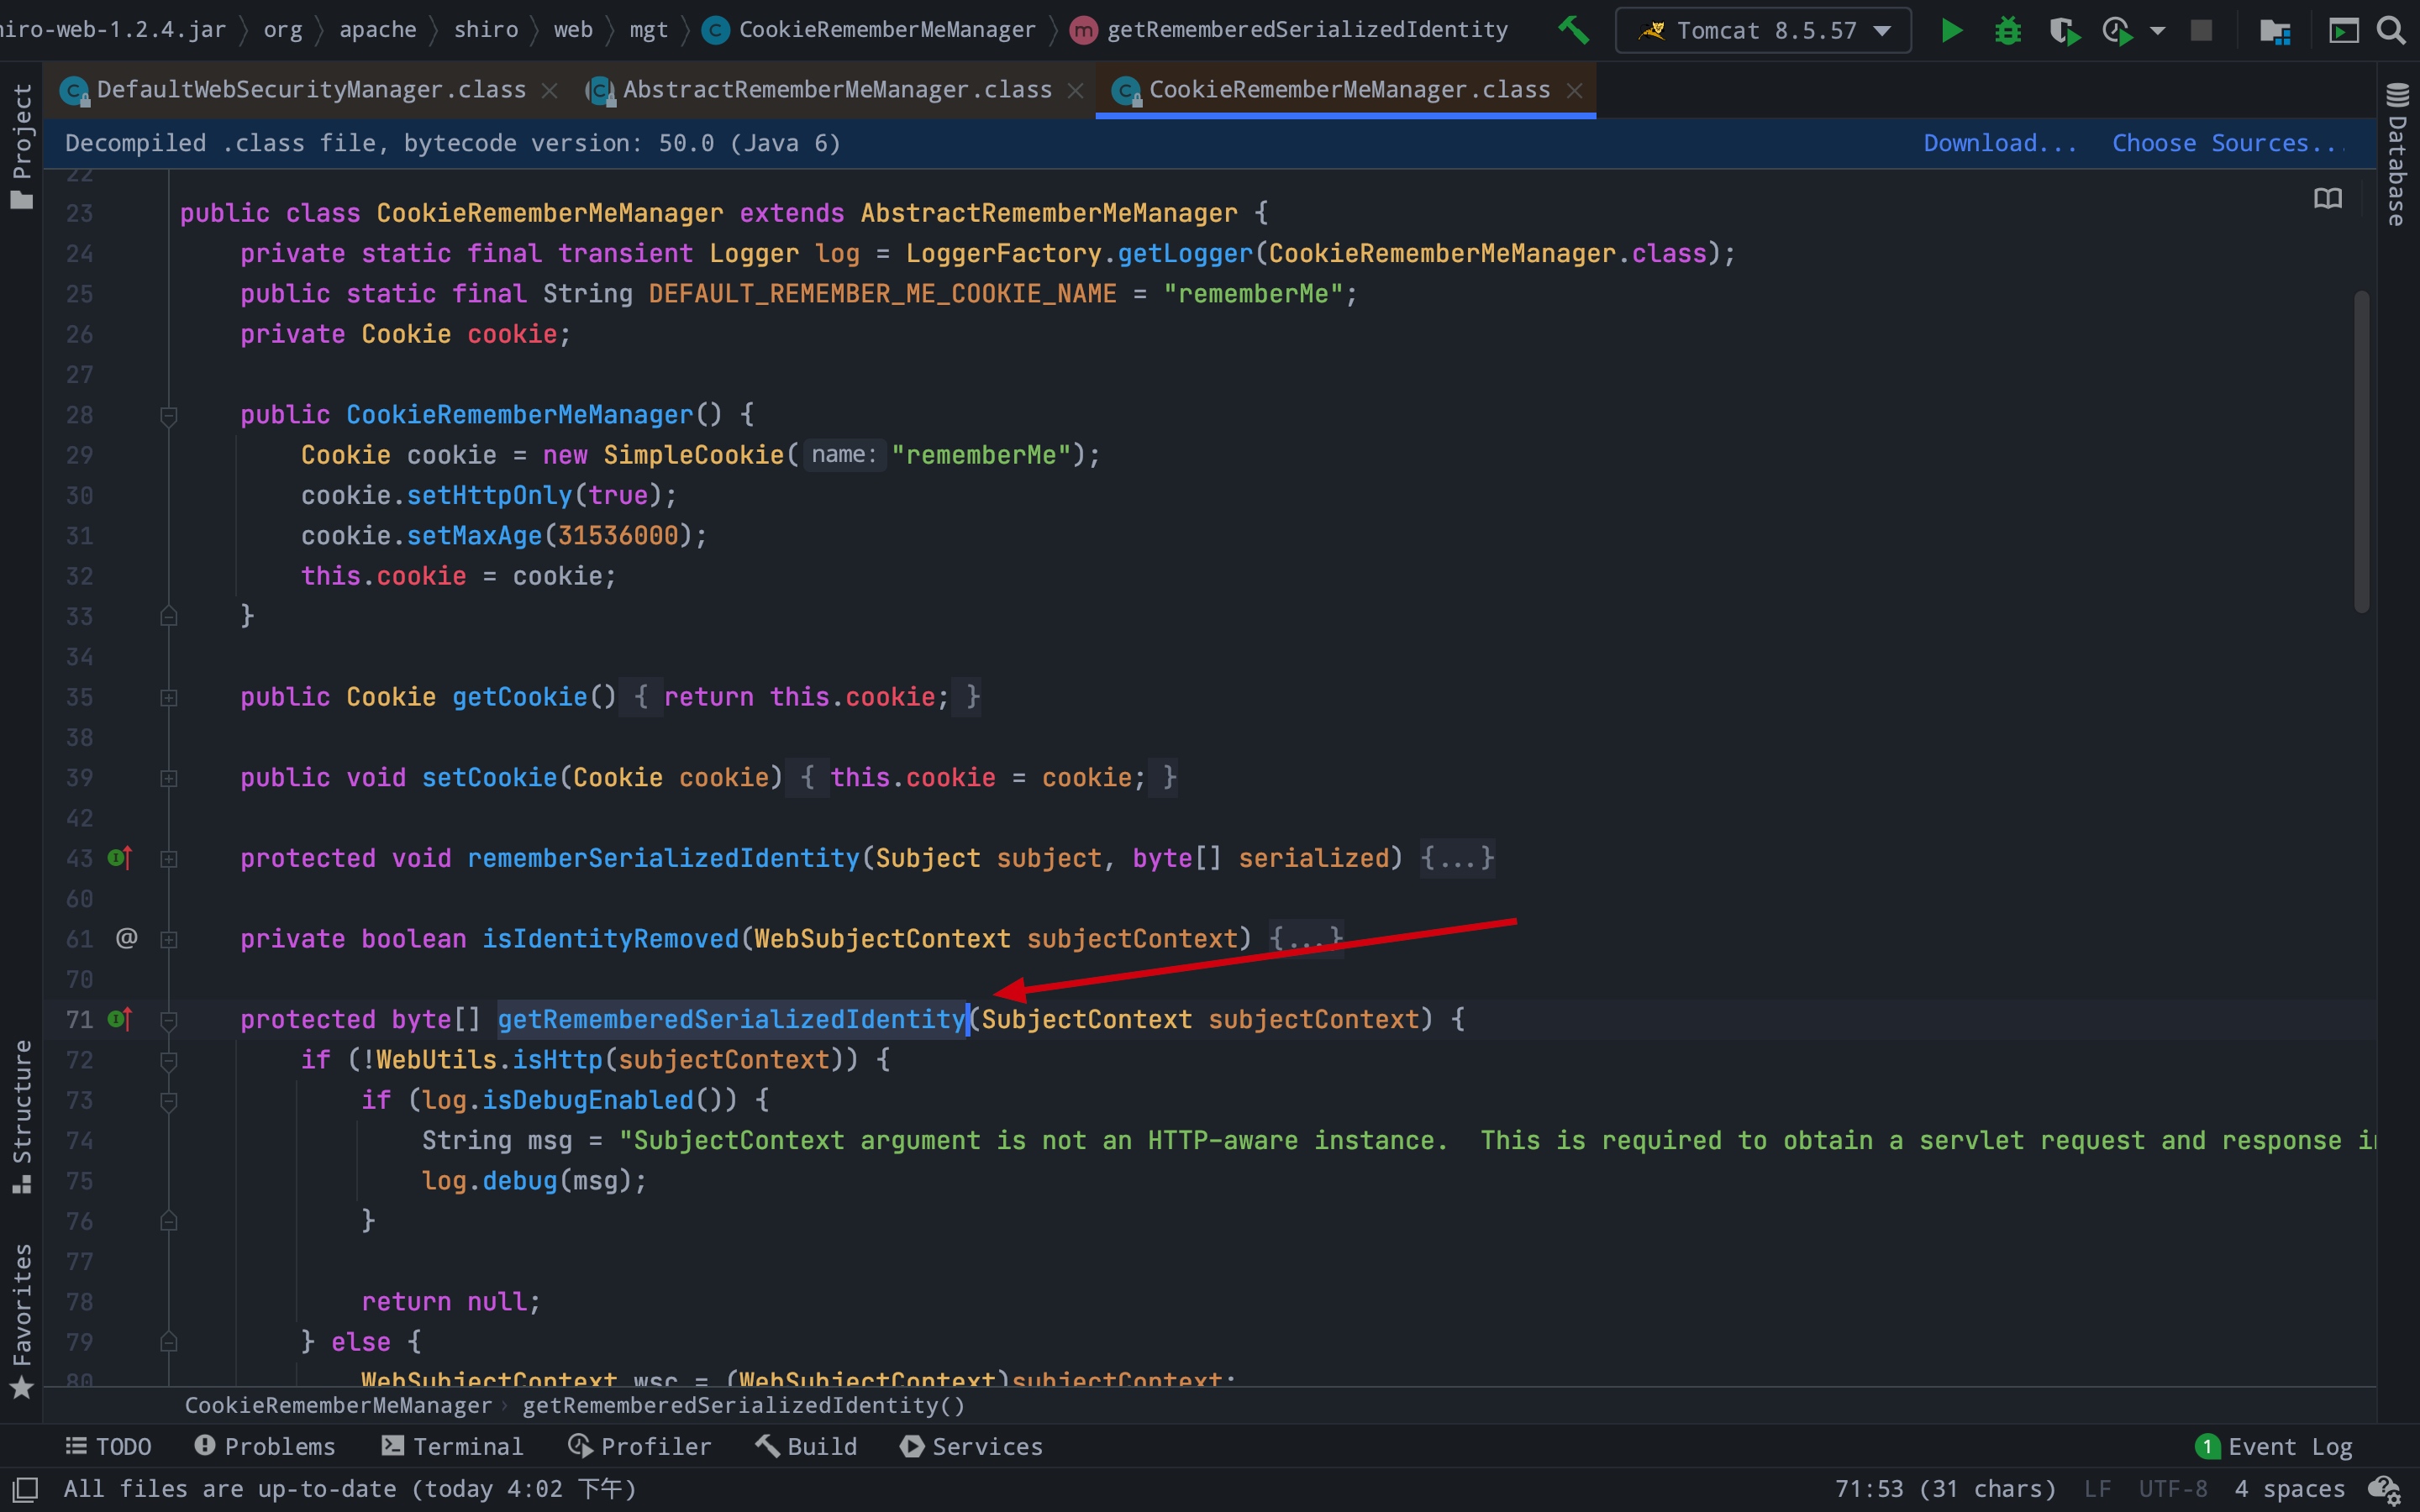
Task: Open the Terminal tool window
Action: click(453, 1447)
